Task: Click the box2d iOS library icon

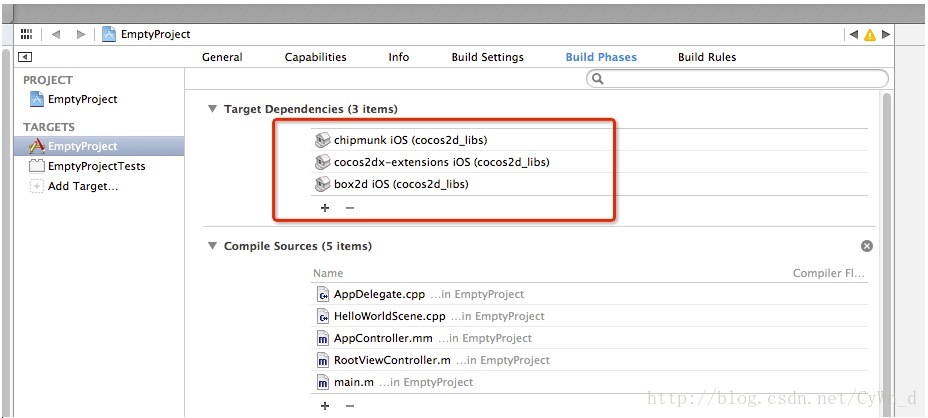Action: click(322, 184)
